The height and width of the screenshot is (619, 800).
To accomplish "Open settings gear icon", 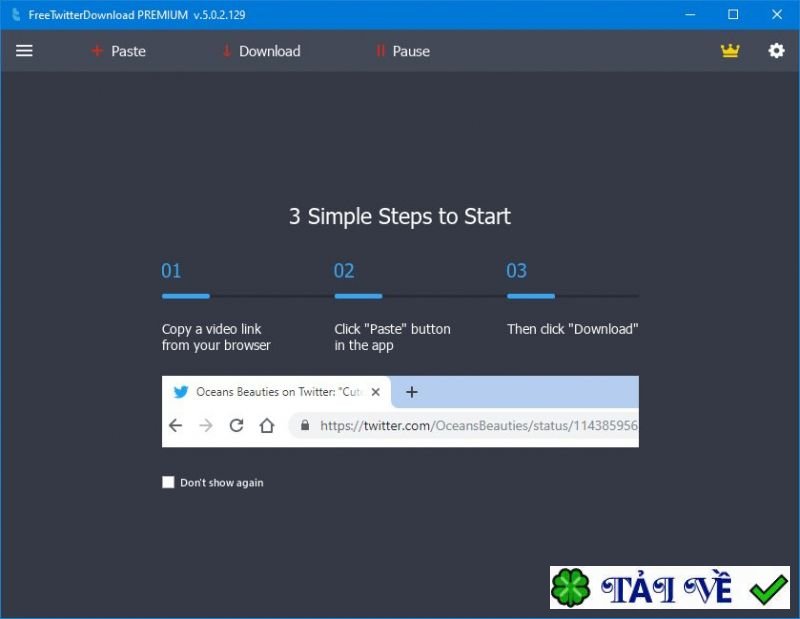I will coord(776,51).
